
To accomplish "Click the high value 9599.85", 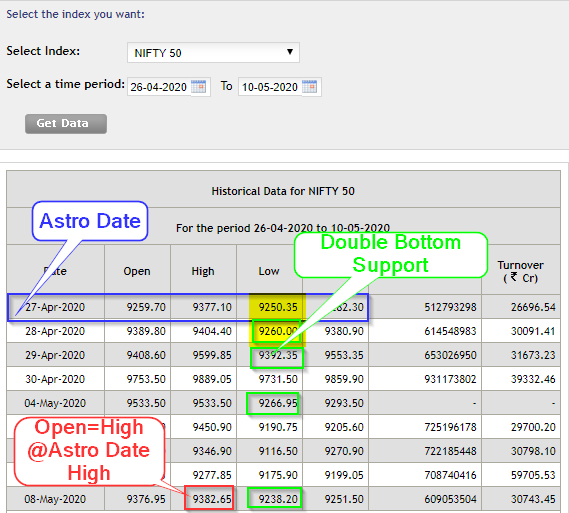I will [212, 355].
